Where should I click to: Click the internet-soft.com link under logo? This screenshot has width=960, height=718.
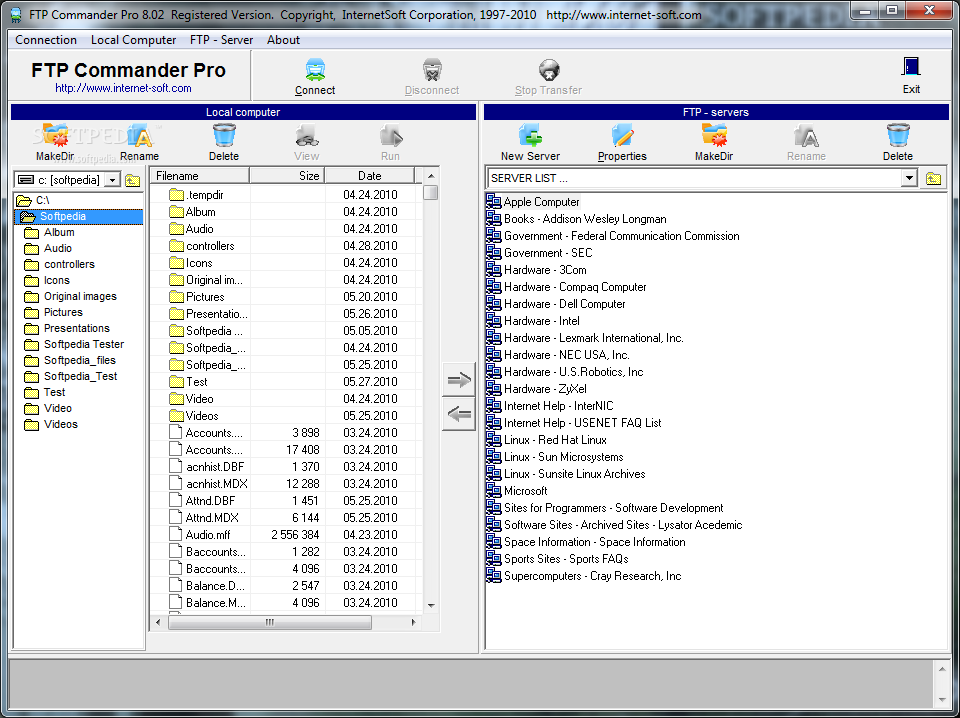[x=123, y=88]
